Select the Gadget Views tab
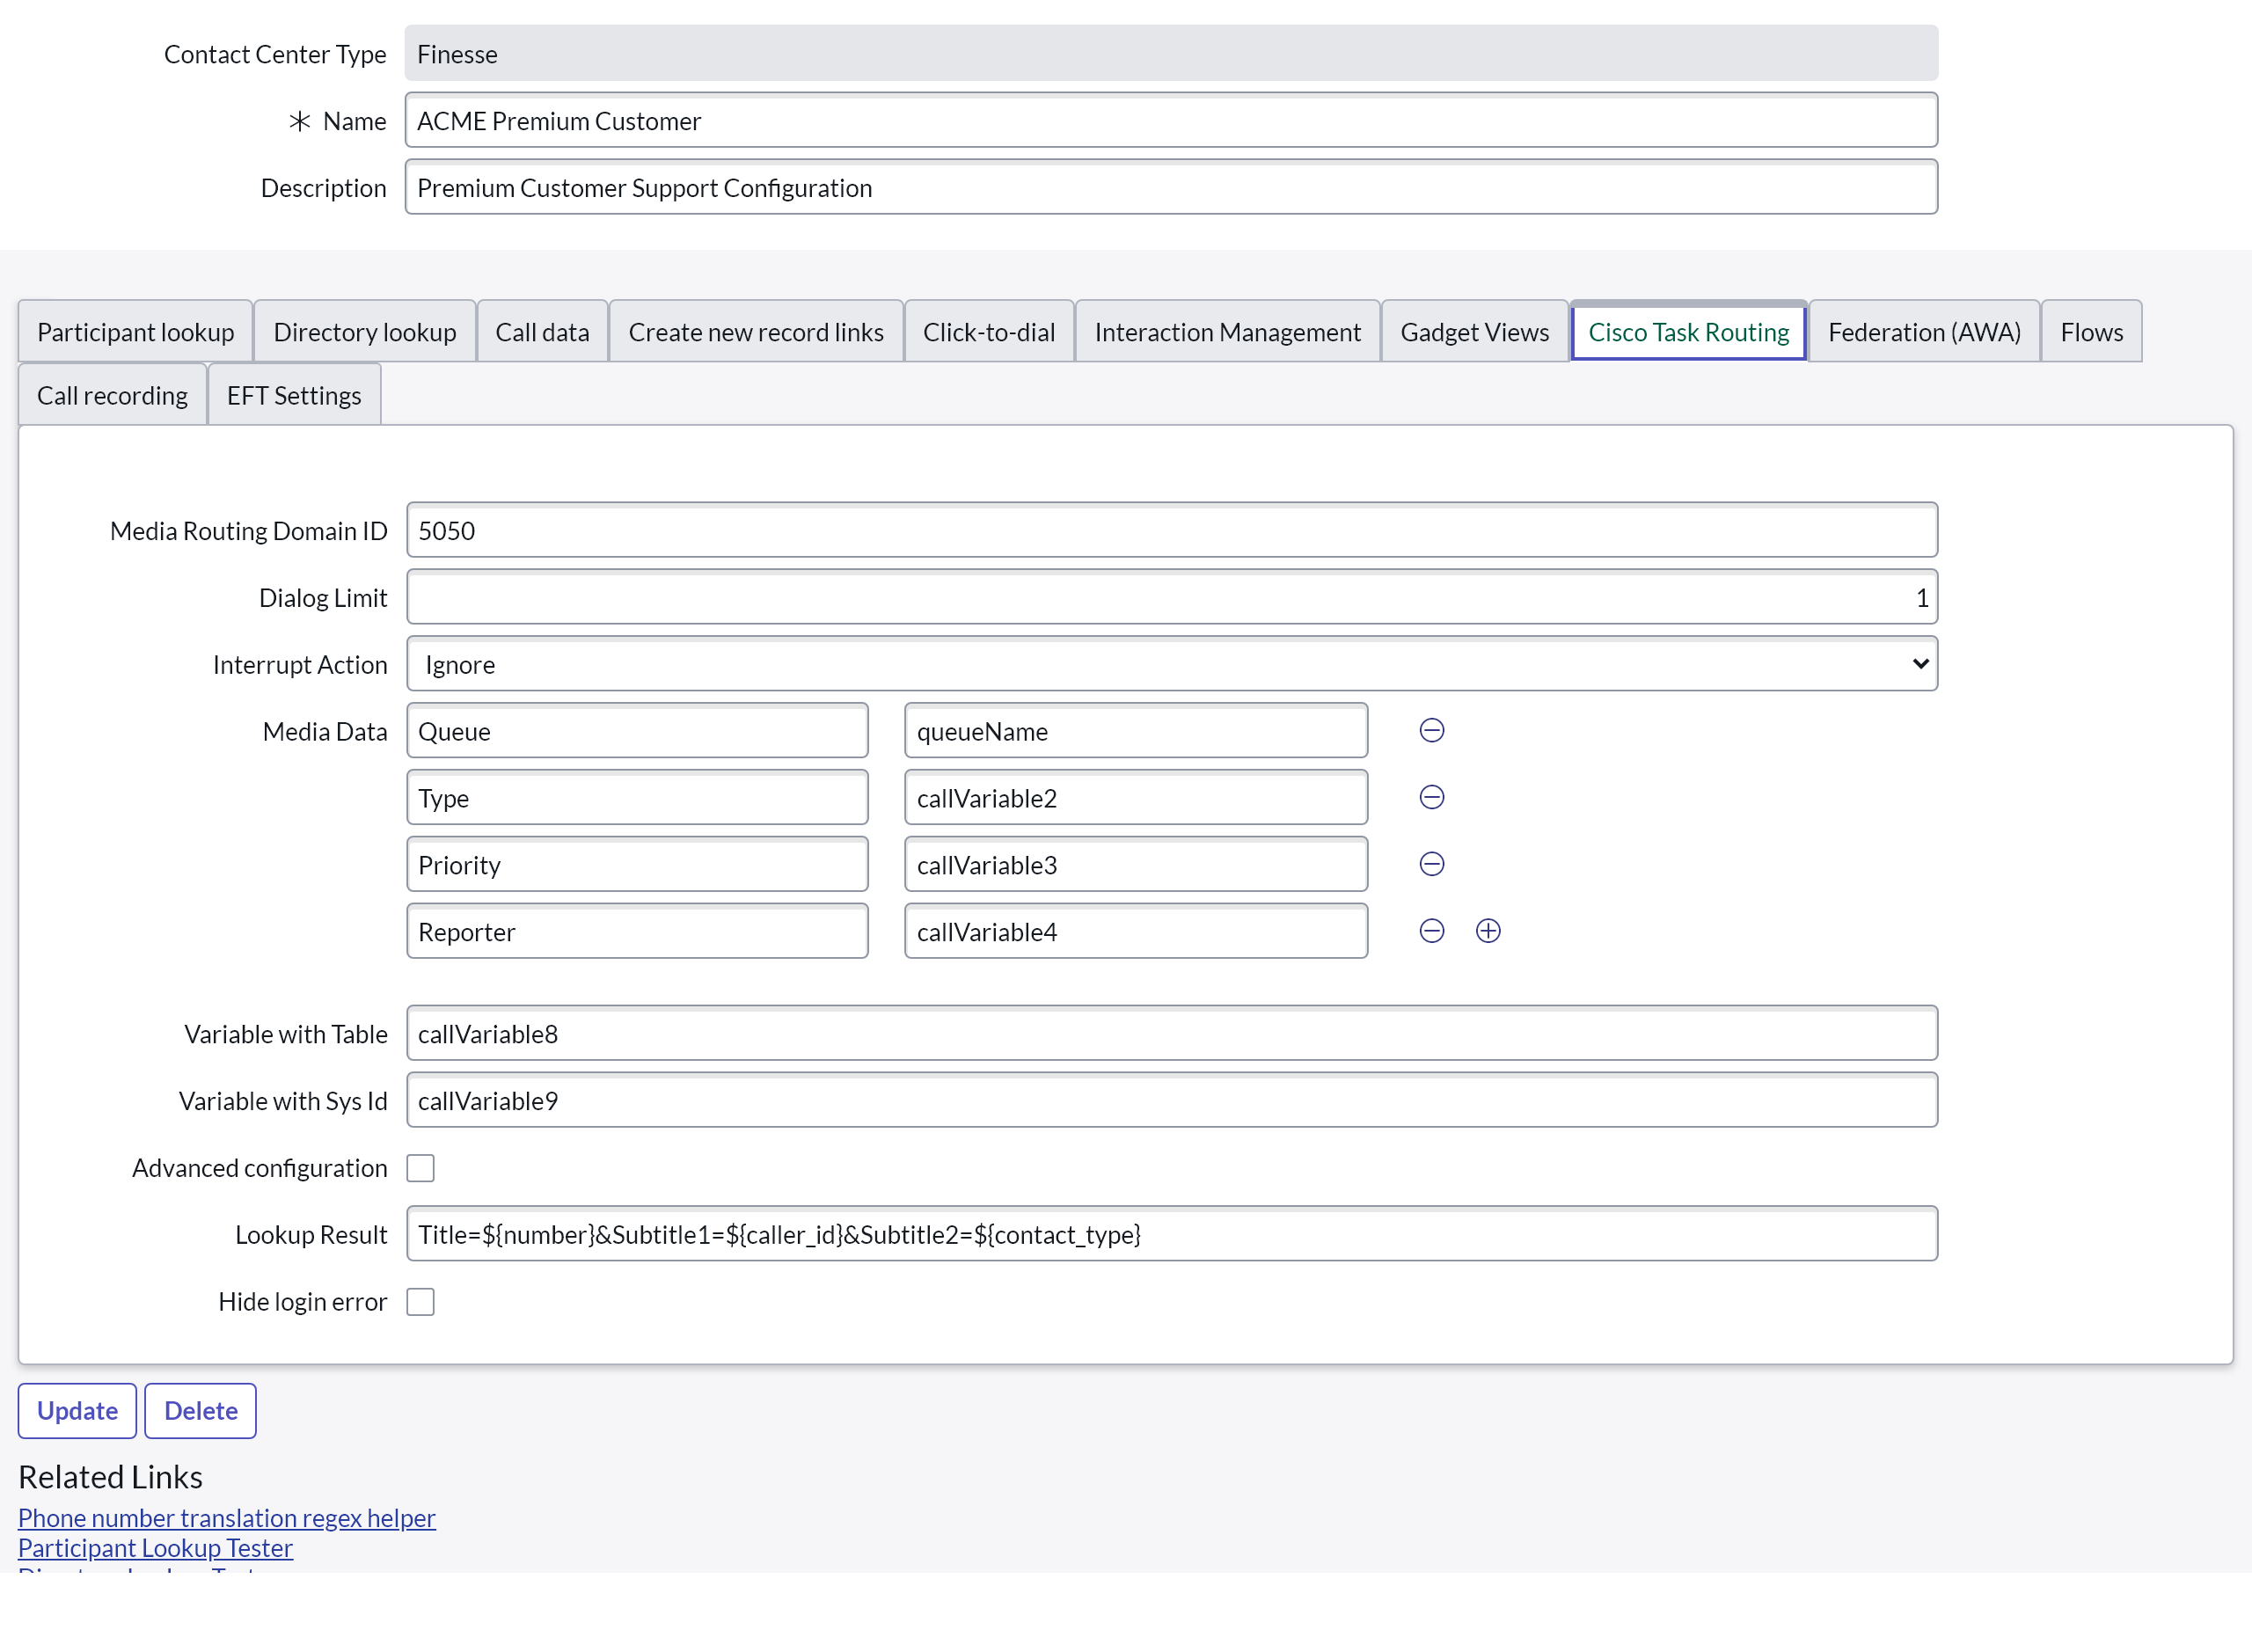Viewport: 2252px width, 1652px height. click(1474, 332)
